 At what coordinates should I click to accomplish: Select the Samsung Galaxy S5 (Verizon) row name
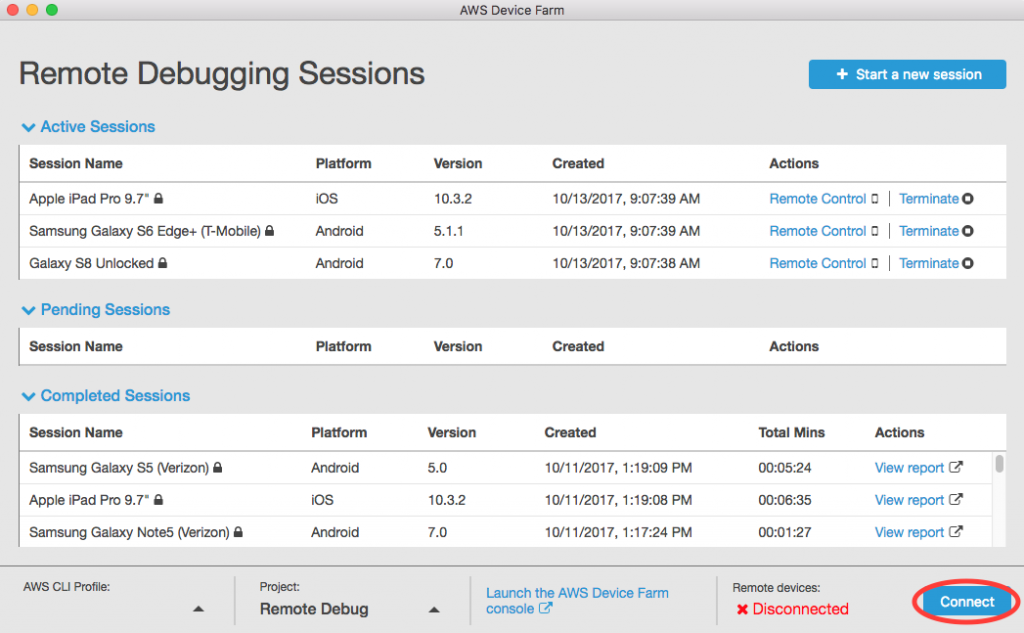tap(119, 468)
